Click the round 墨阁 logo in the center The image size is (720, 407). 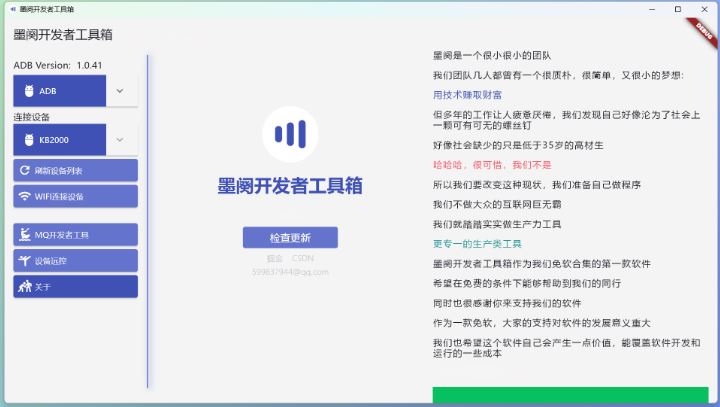tap(290, 134)
